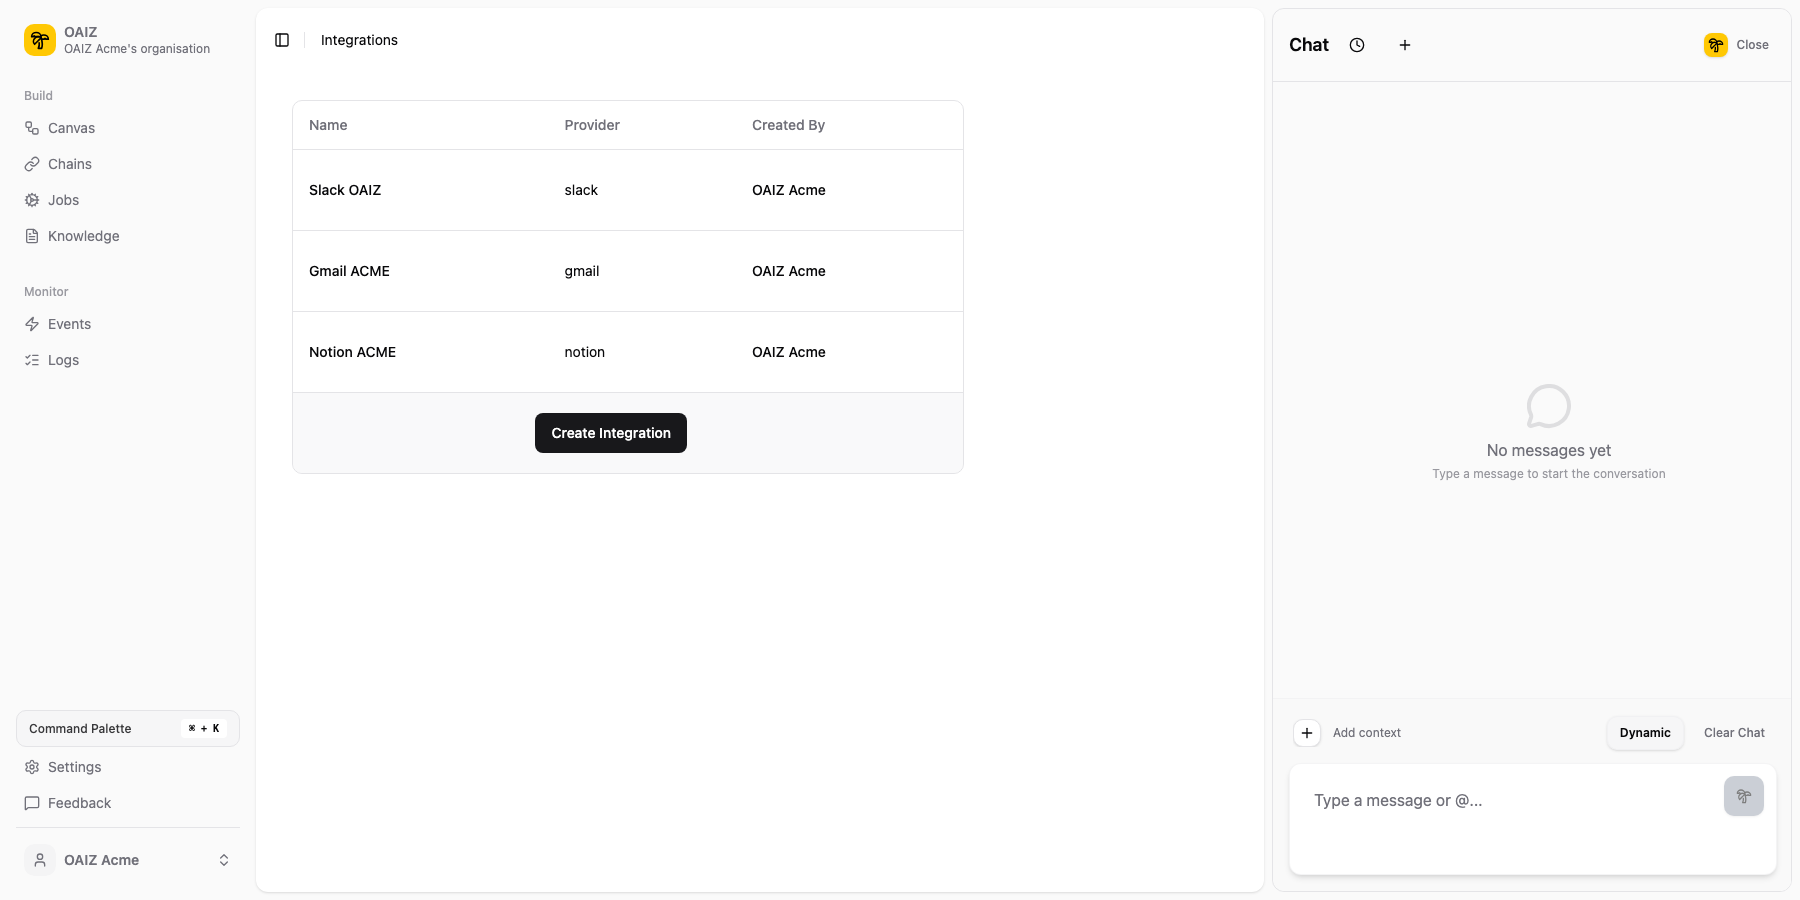This screenshot has height=900, width=1800.
Task: Open the Command Palette
Action: tap(127, 728)
